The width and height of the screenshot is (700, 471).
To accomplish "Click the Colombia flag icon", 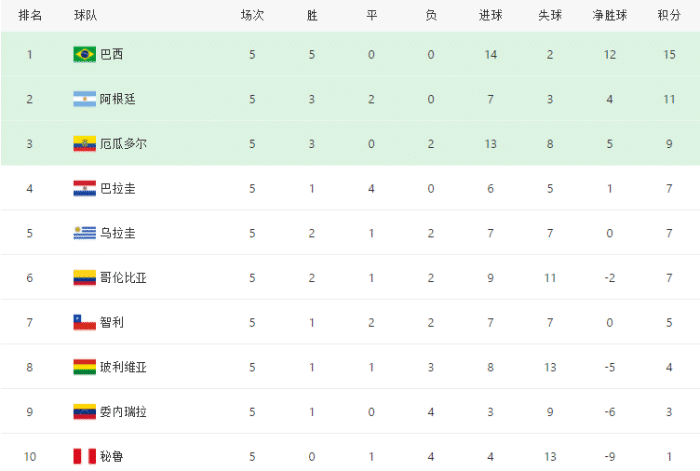I will coord(84,278).
